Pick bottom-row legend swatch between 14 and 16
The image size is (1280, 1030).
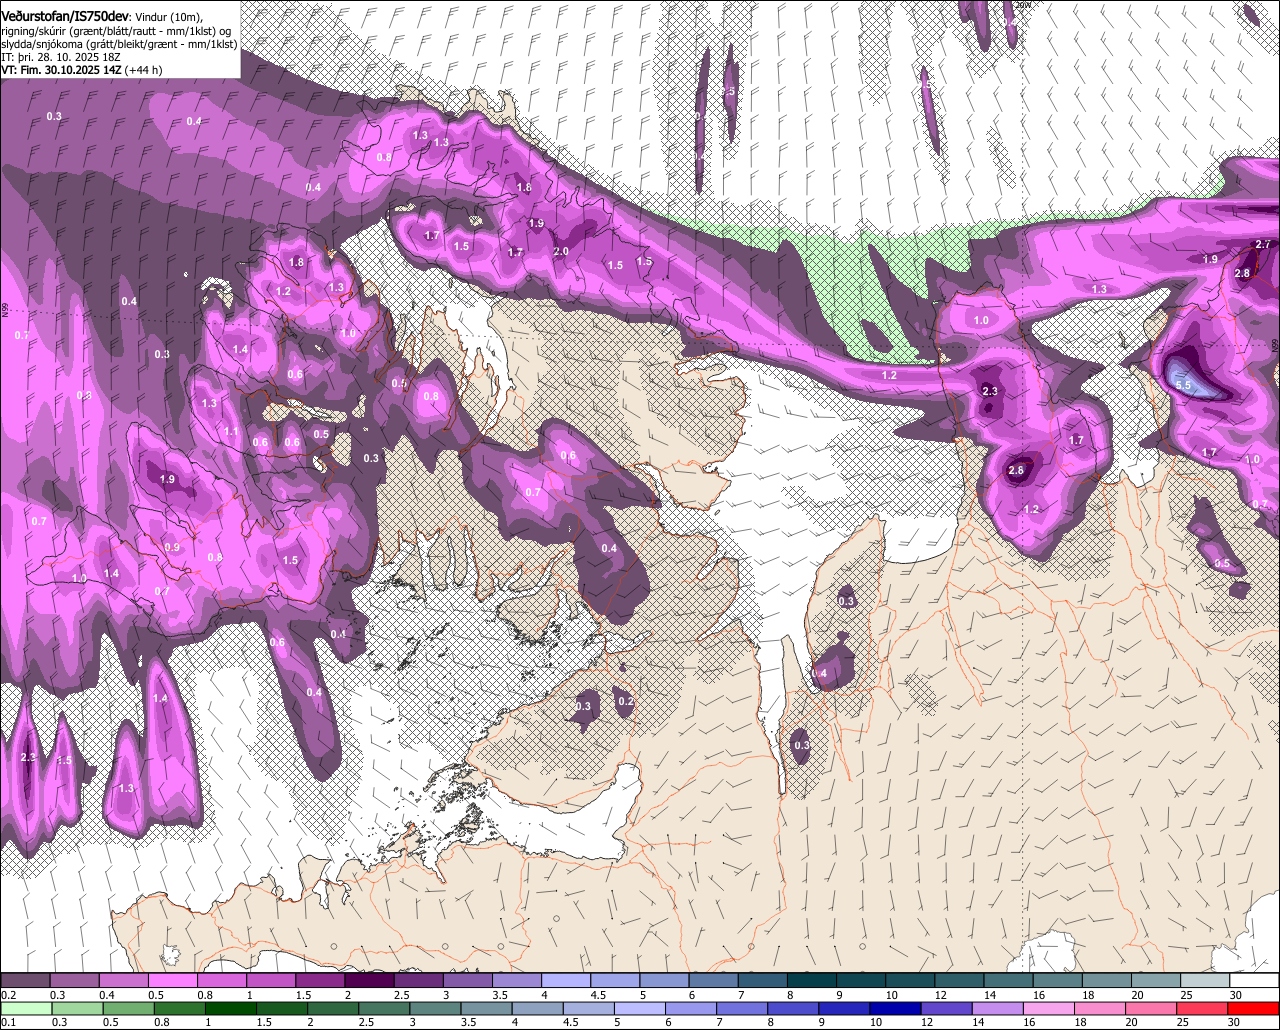[998, 1008]
